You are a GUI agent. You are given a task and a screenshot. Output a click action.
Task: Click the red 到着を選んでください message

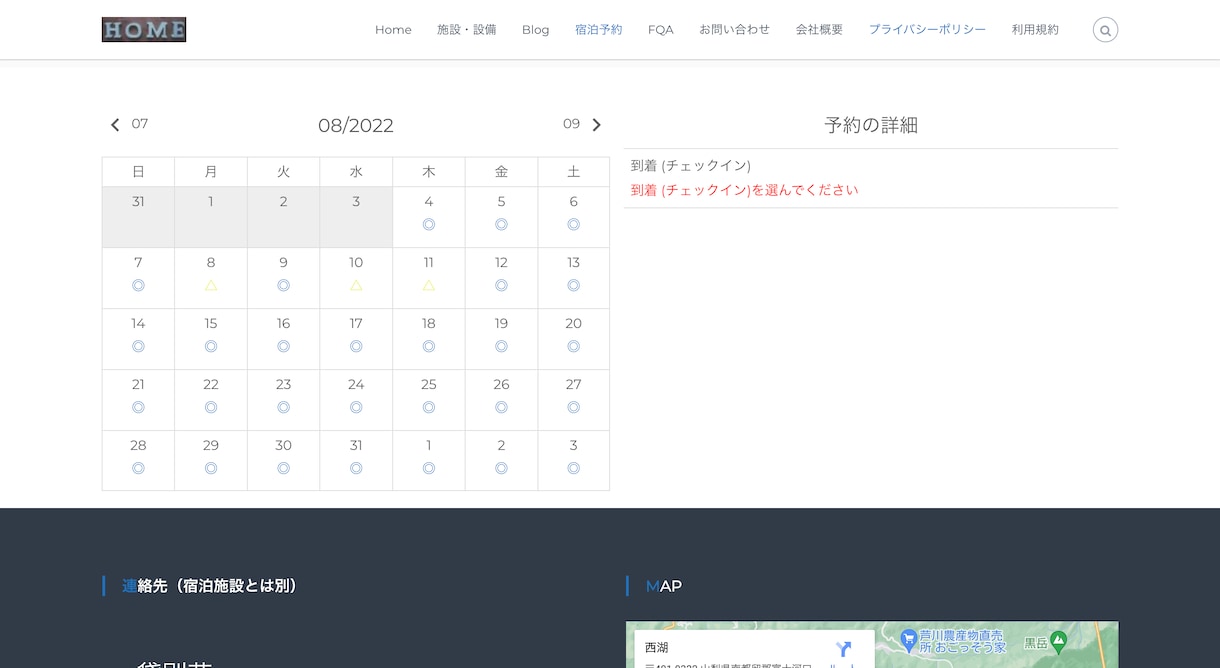(x=744, y=190)
